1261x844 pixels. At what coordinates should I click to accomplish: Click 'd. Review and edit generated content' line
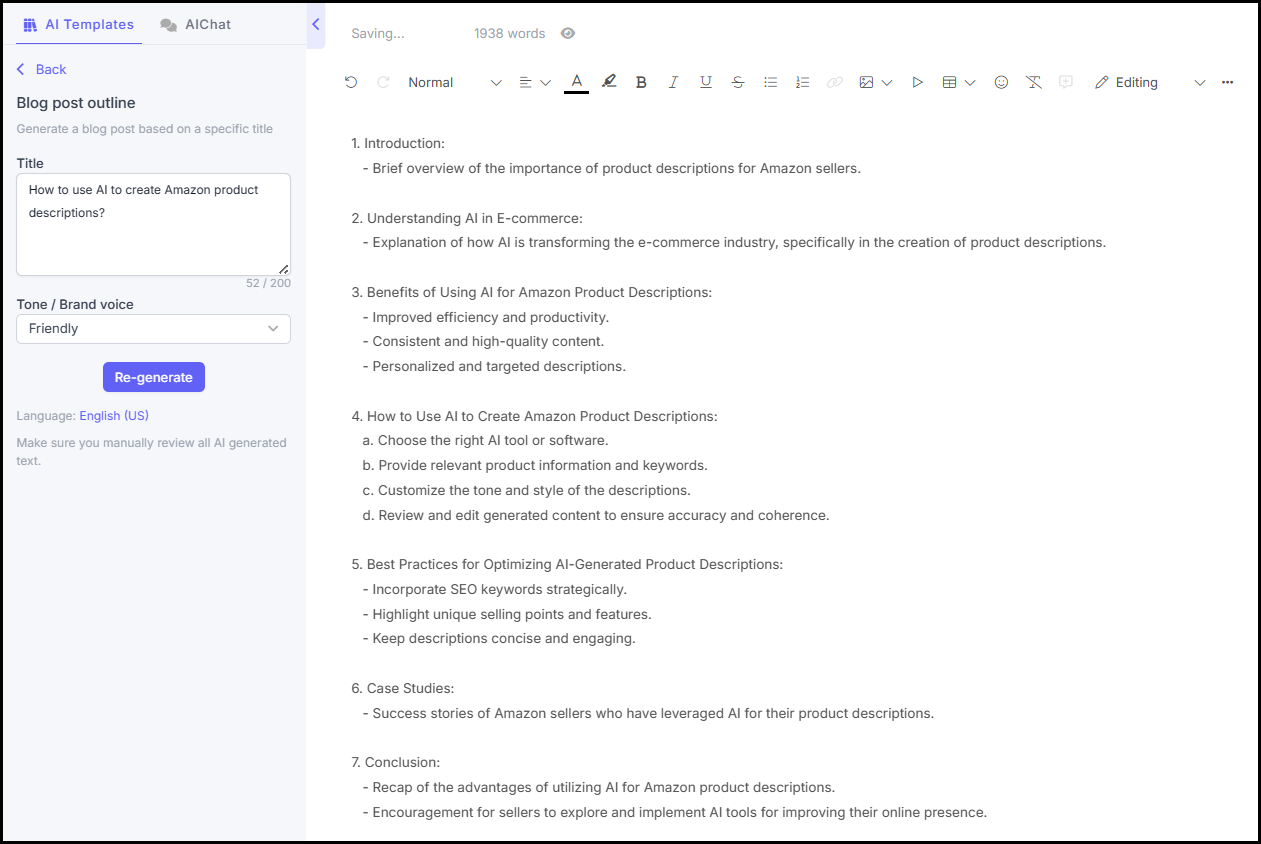[x=596, y=515]
